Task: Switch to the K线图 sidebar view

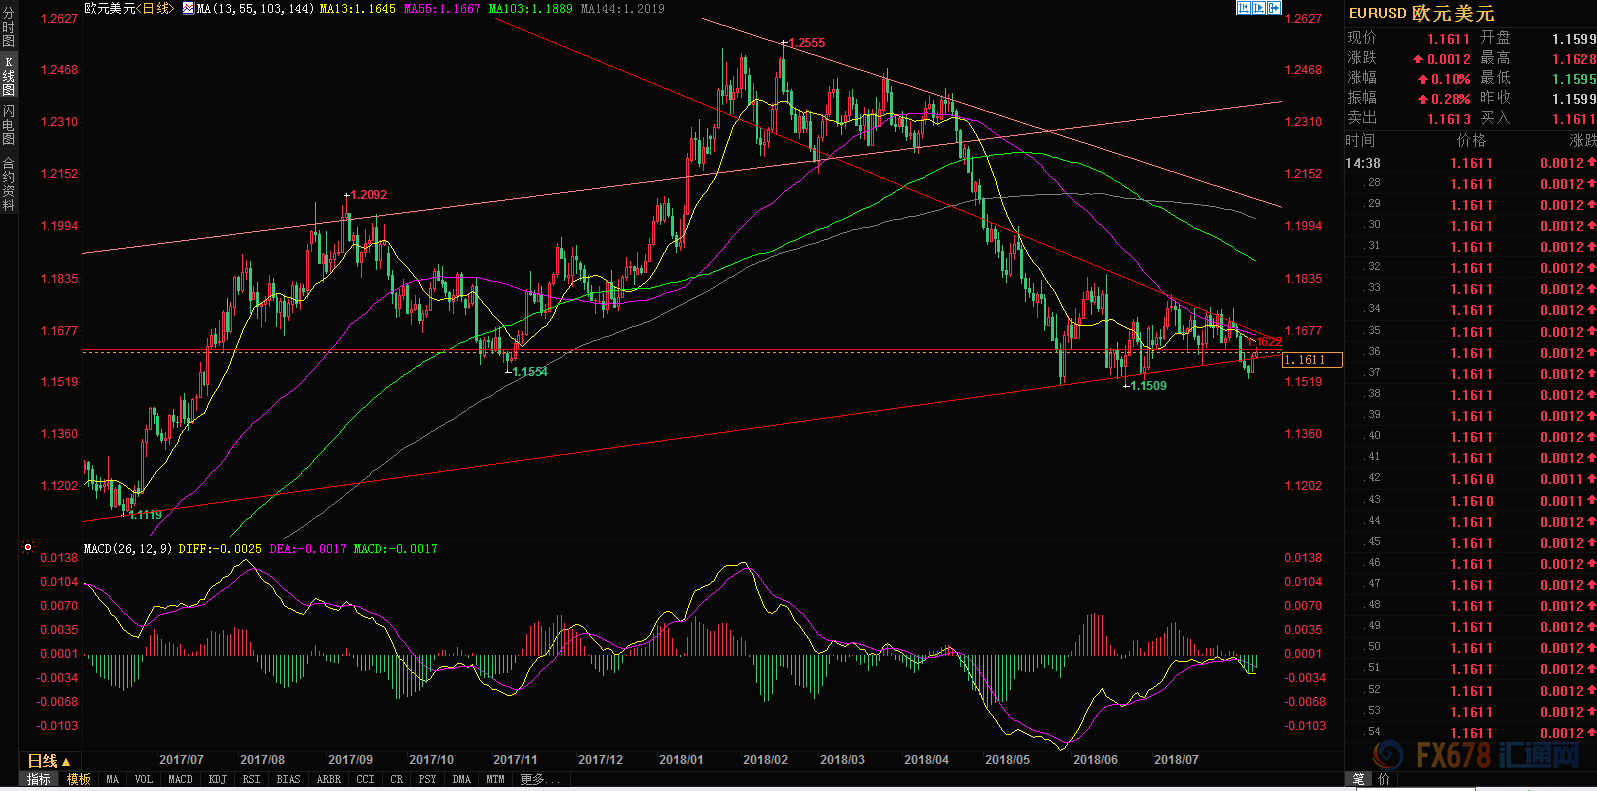Action: pos(9,77)
